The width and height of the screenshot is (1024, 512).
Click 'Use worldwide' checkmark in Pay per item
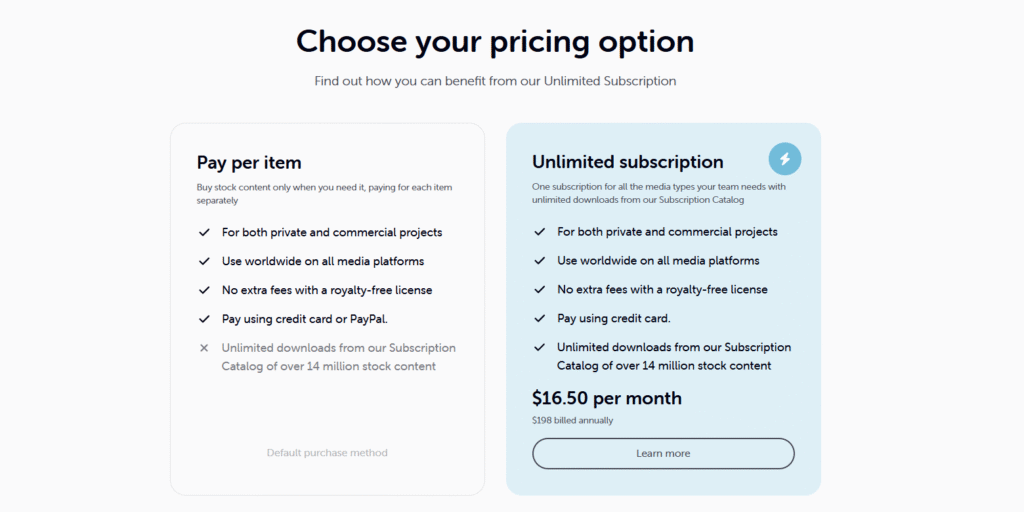(204, 261)
